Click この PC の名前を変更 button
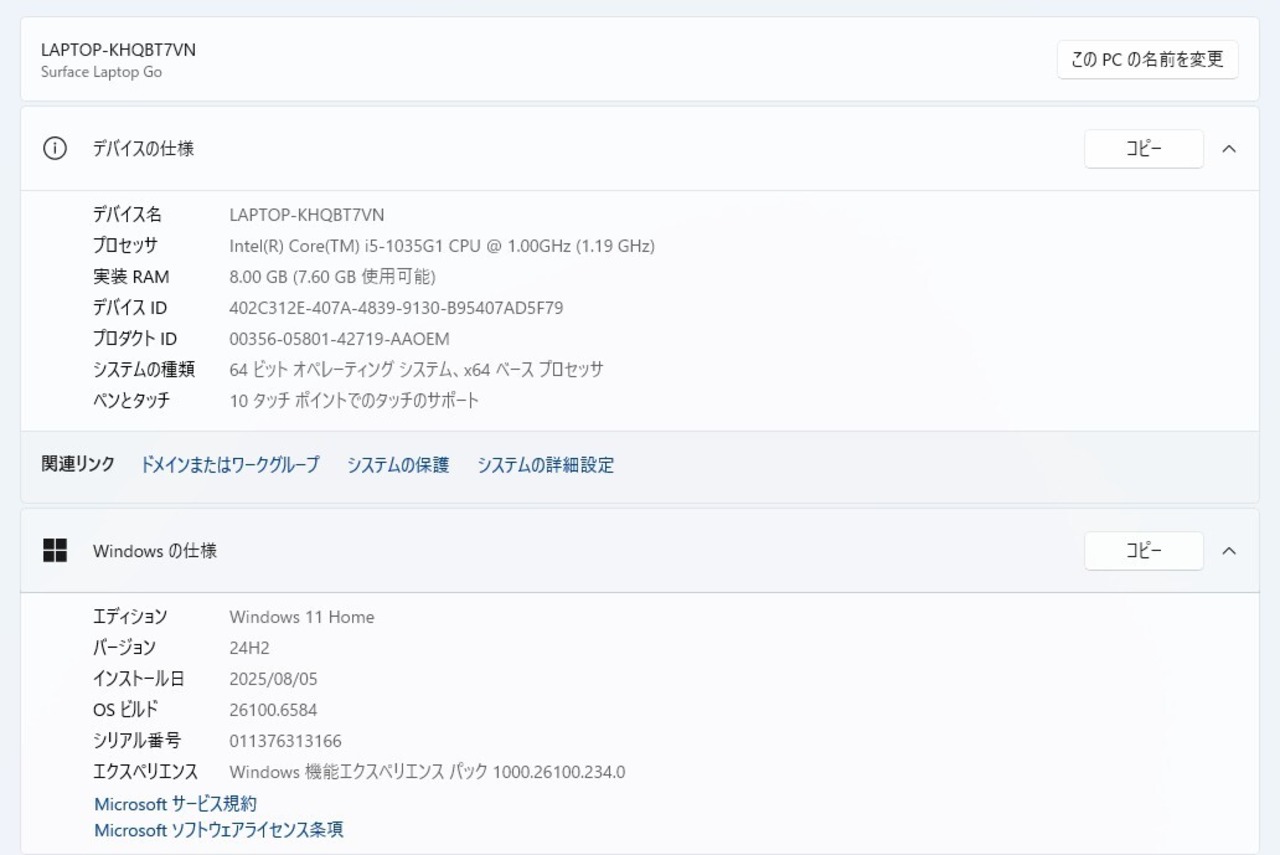The image size is (1280, 855). click(1148, 59)
